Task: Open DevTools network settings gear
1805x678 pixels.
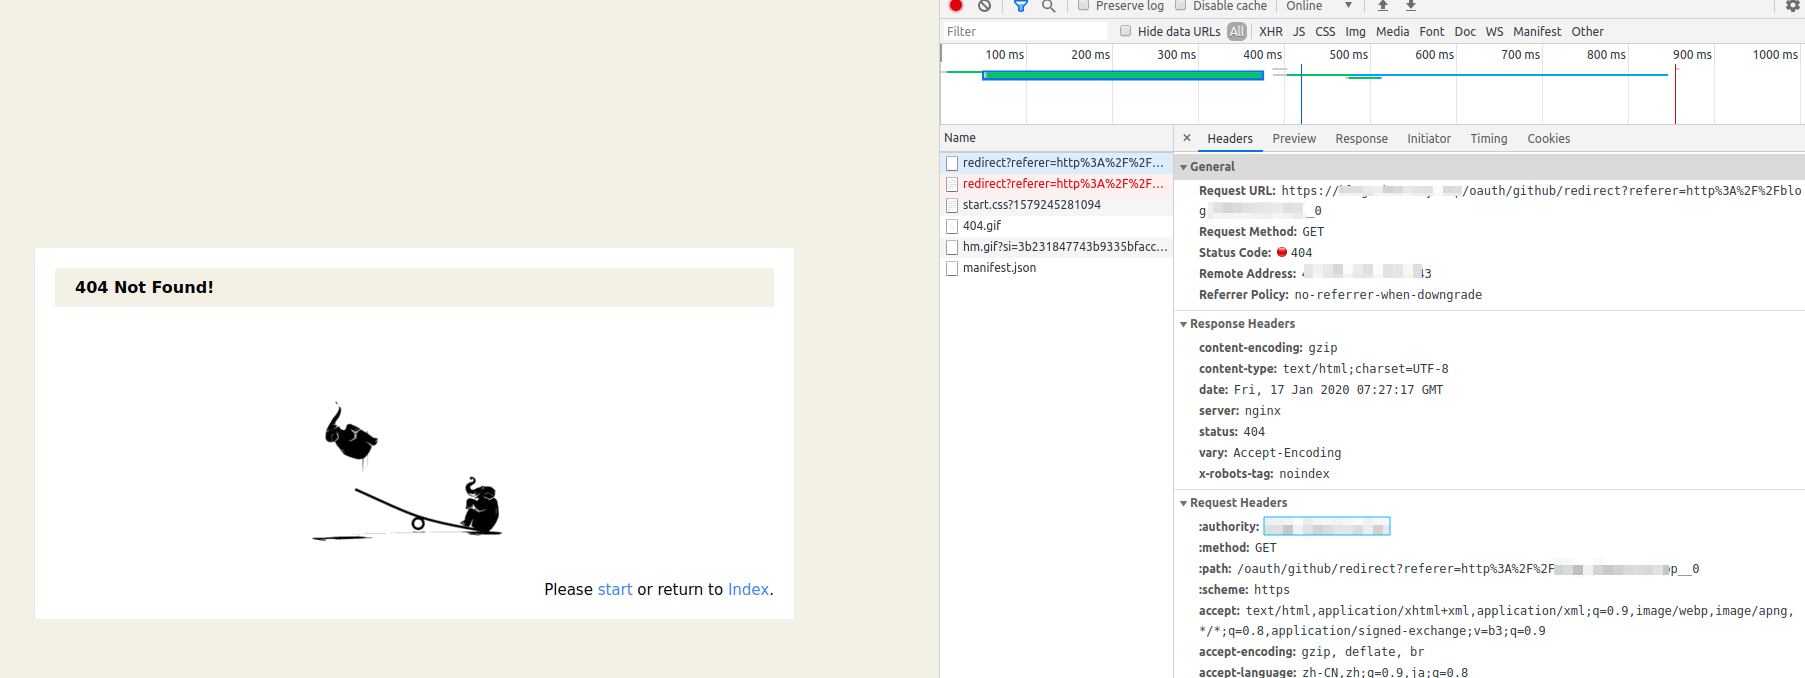Action: (1792, 6)
